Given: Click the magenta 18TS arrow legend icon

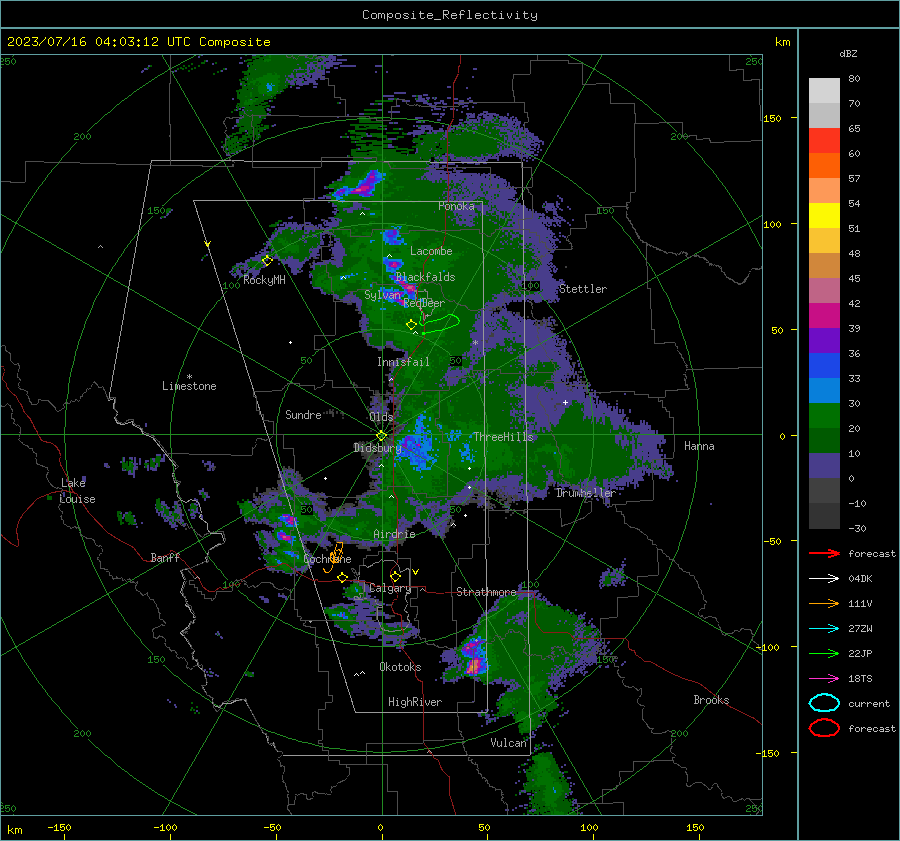Looking at the screenshot, I should point(824,679).
